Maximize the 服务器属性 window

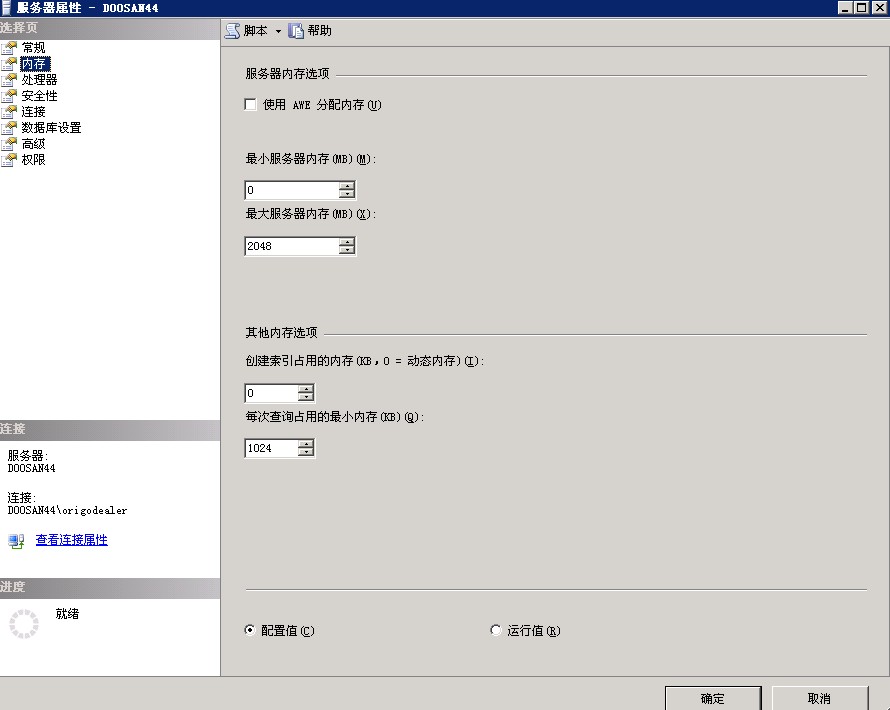pyautogui.click(x=862, y=7)
